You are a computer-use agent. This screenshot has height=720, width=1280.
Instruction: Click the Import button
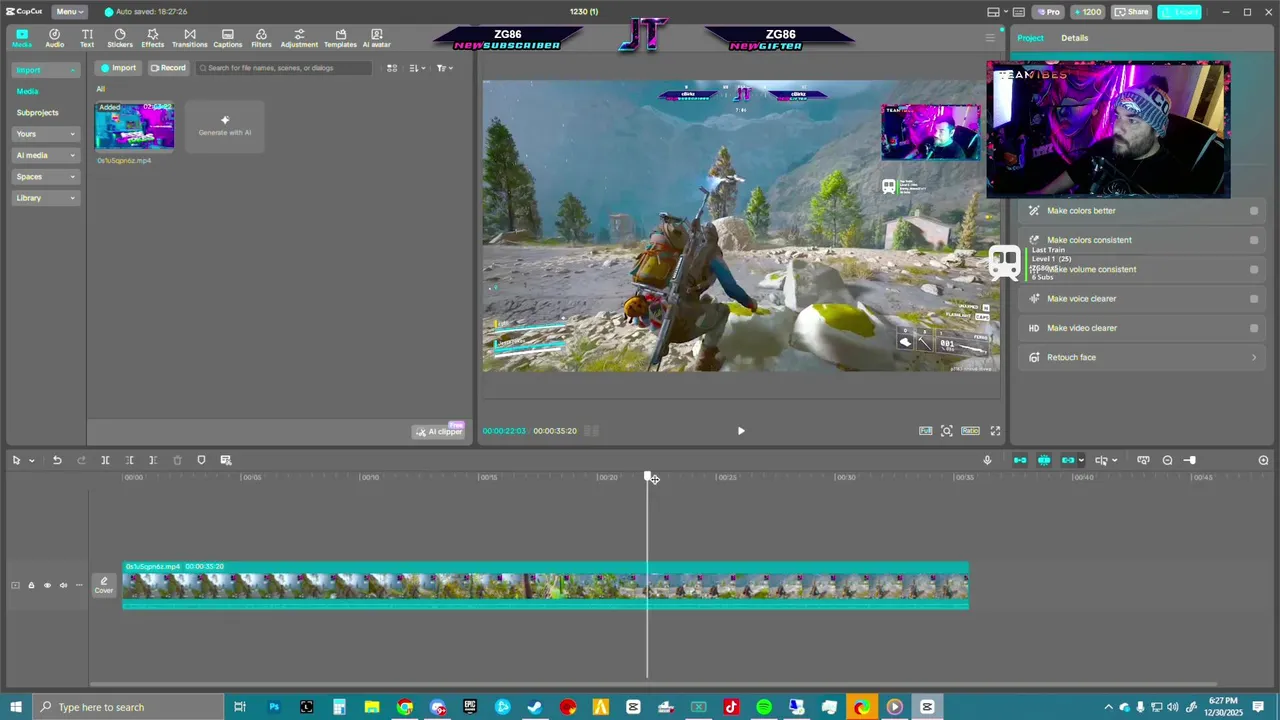(118, 68)
